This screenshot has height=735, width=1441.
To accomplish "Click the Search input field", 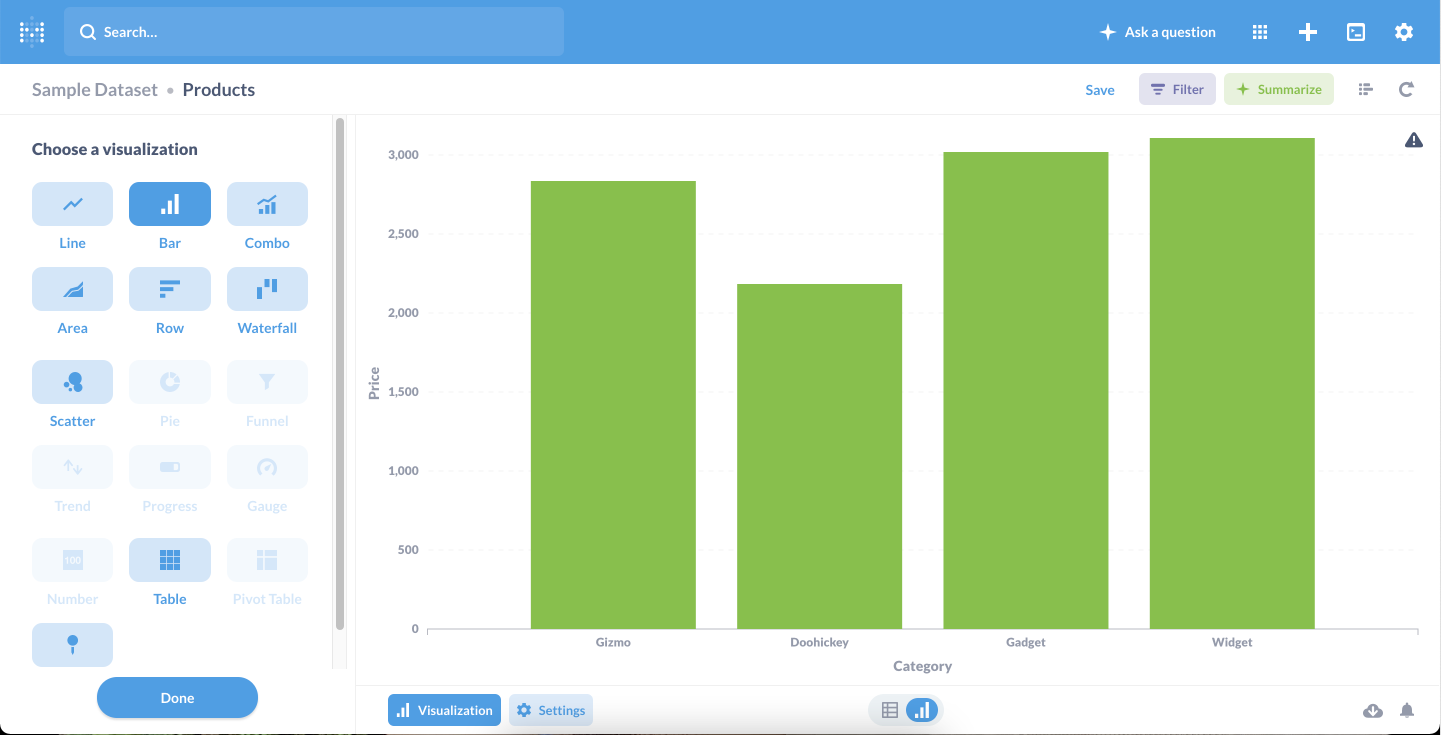I will pos(314,32).
